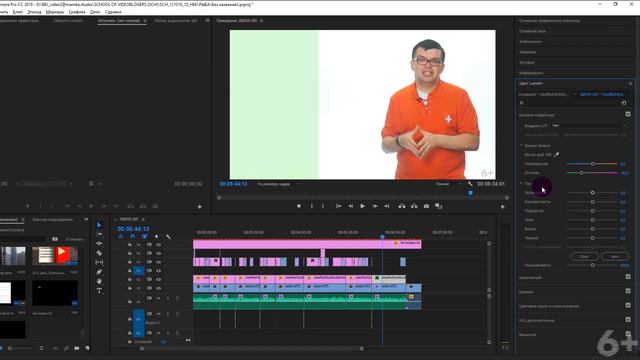This screenshot has height=360, width=640.
Task: Click Add Marker in the Program monitor
Action: [x=299, y=207]
